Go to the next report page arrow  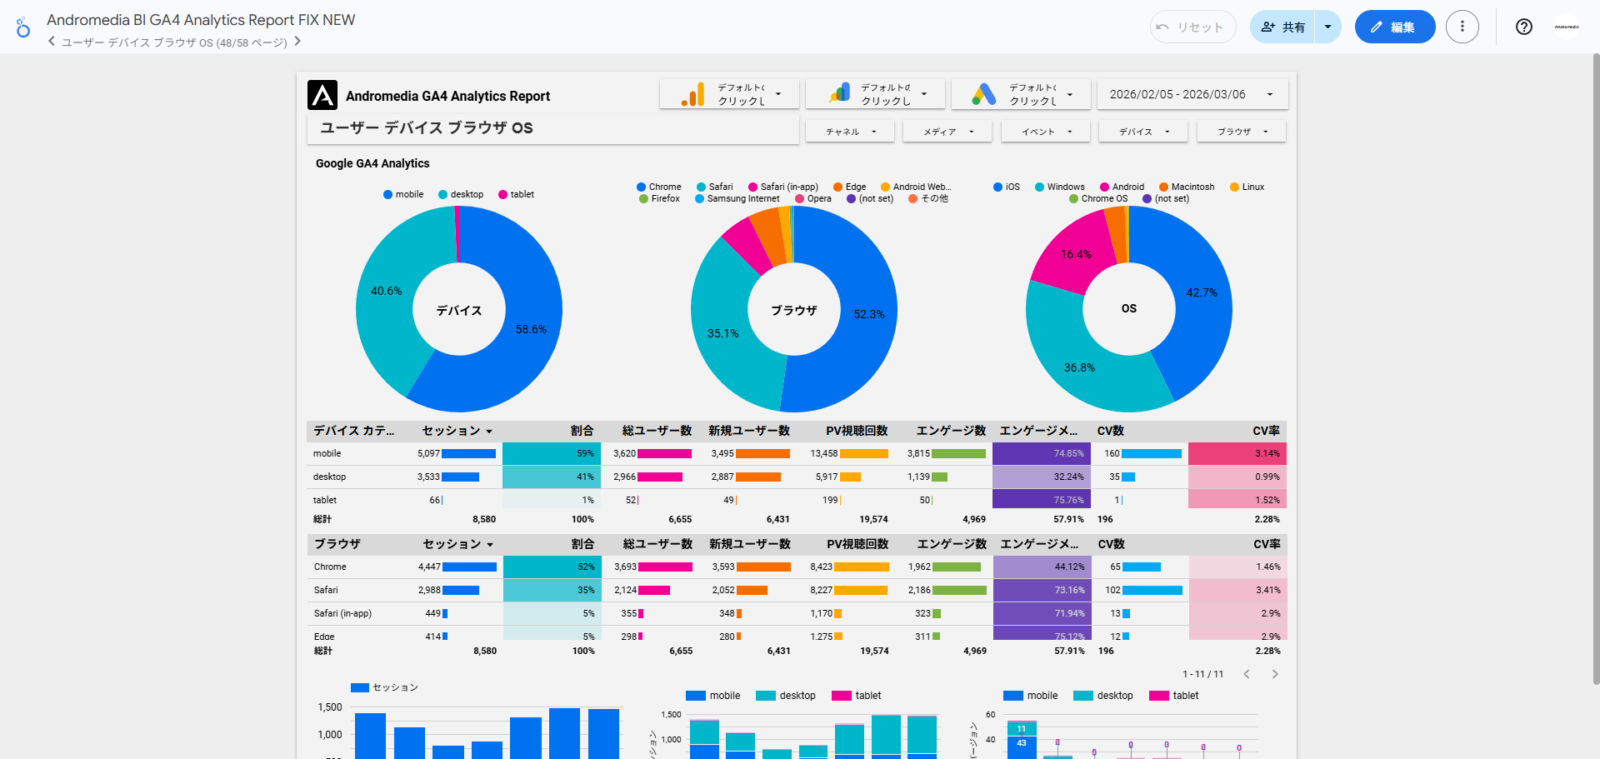(297, 42)
